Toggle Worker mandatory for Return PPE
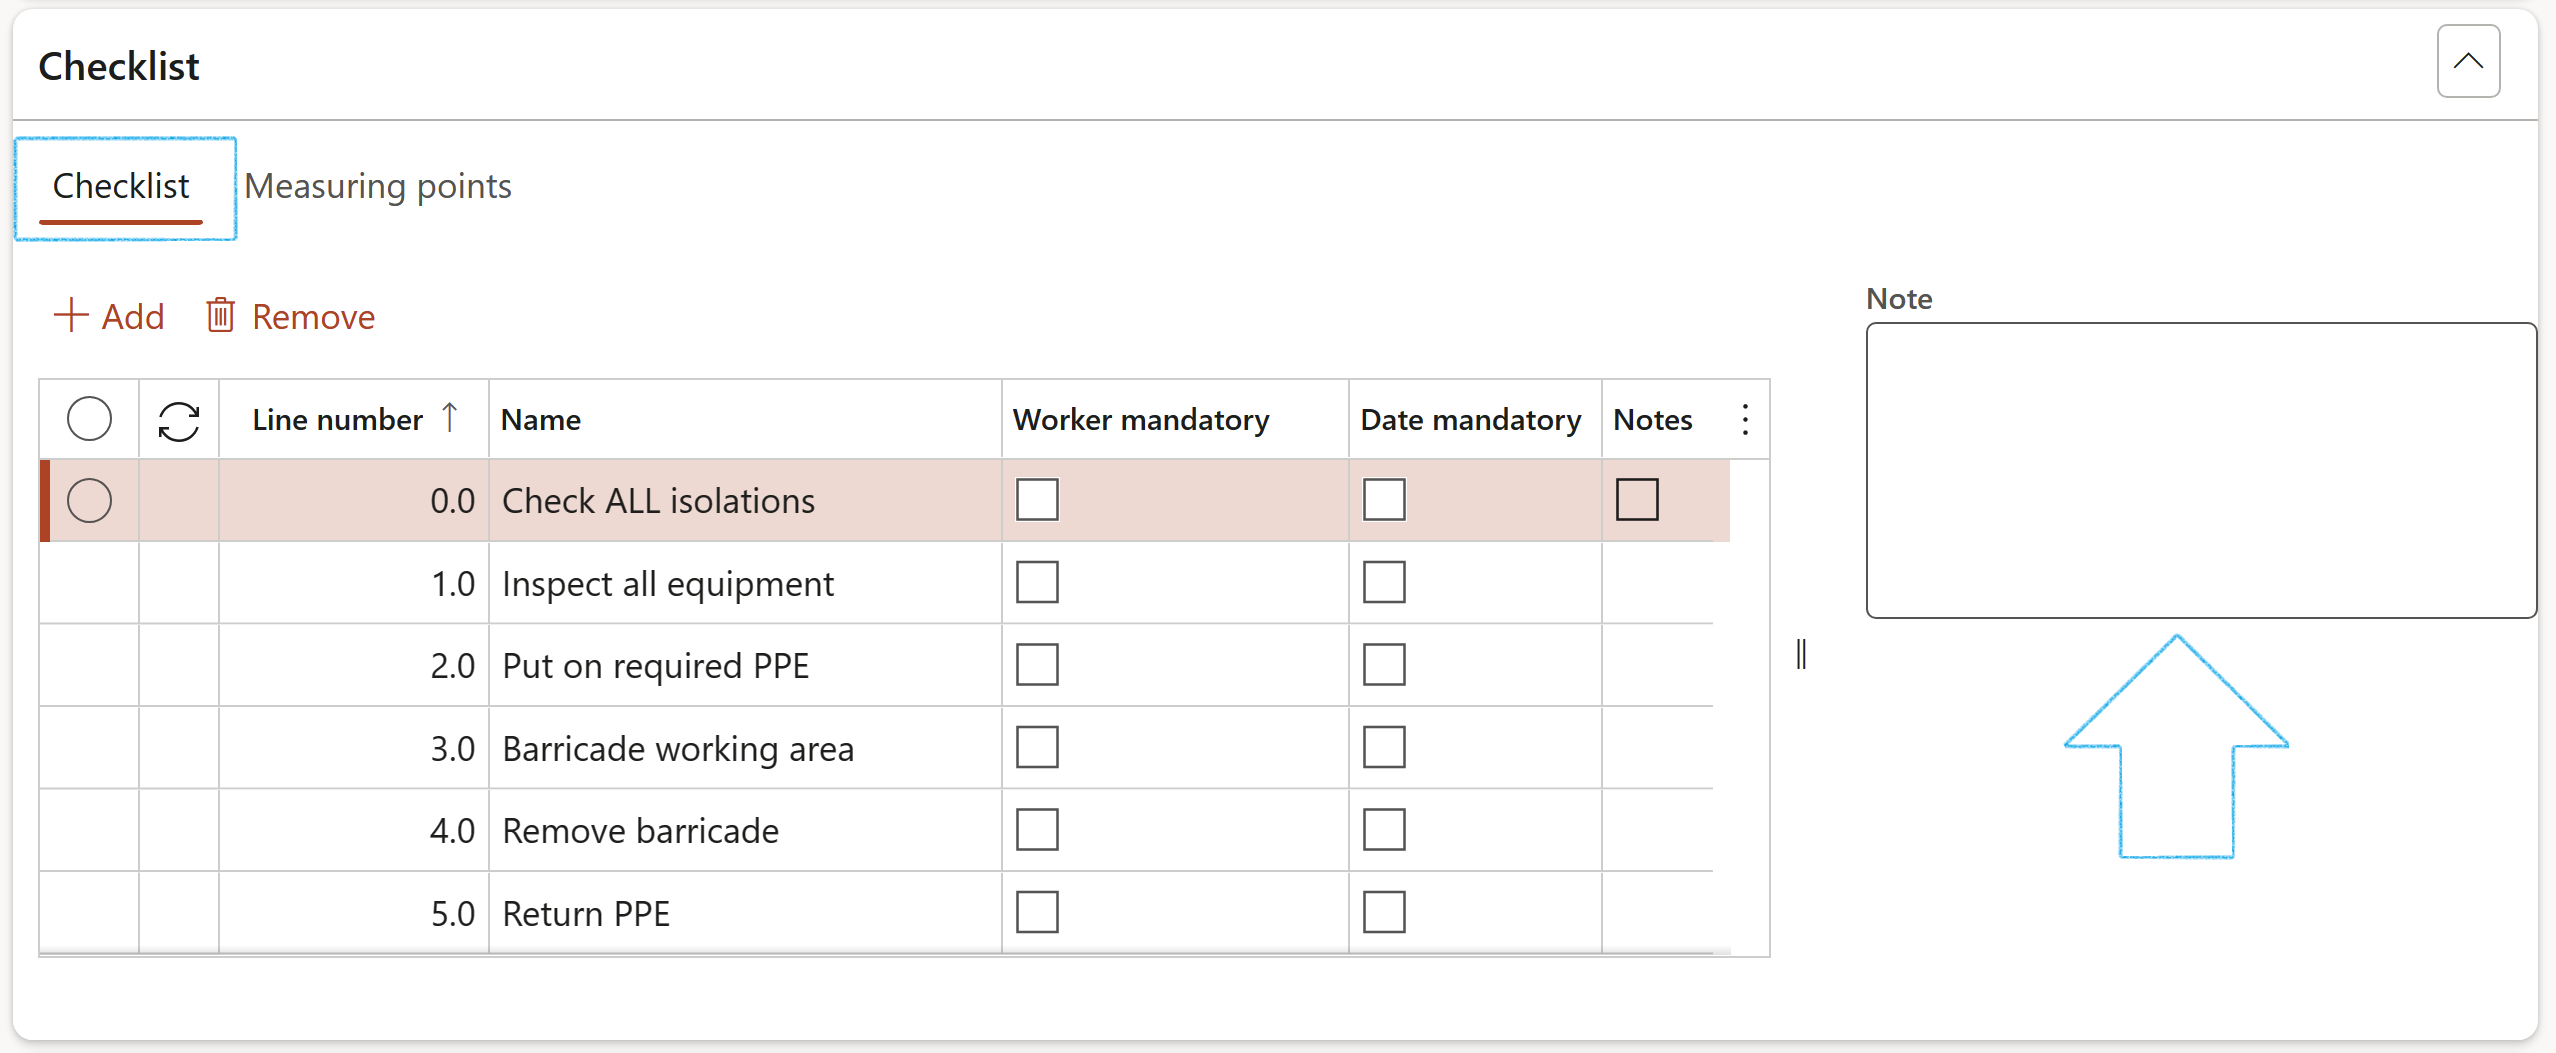The height and width of the screenshot is (1053, 2556). point(1037,912)
